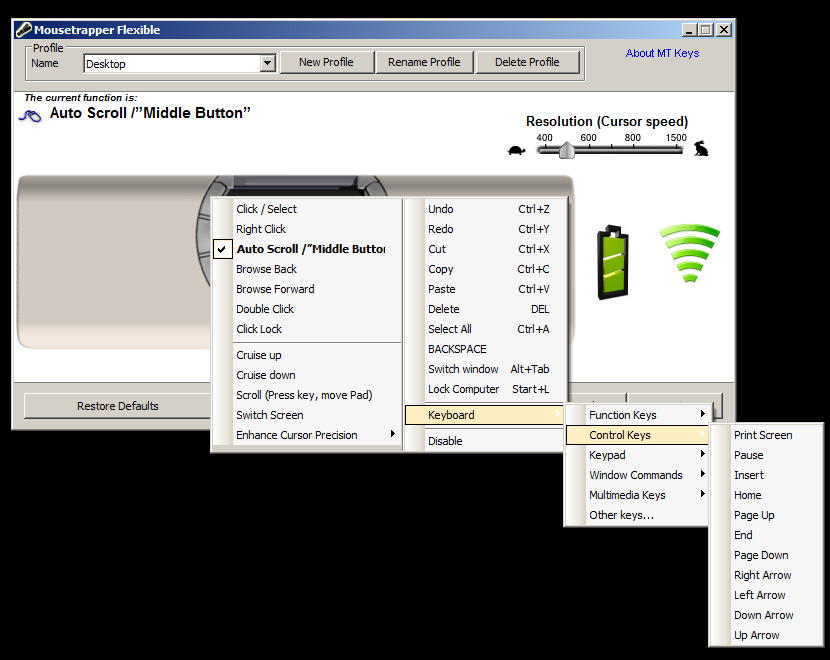Select Browse Forward menu item

click(307, 289)
